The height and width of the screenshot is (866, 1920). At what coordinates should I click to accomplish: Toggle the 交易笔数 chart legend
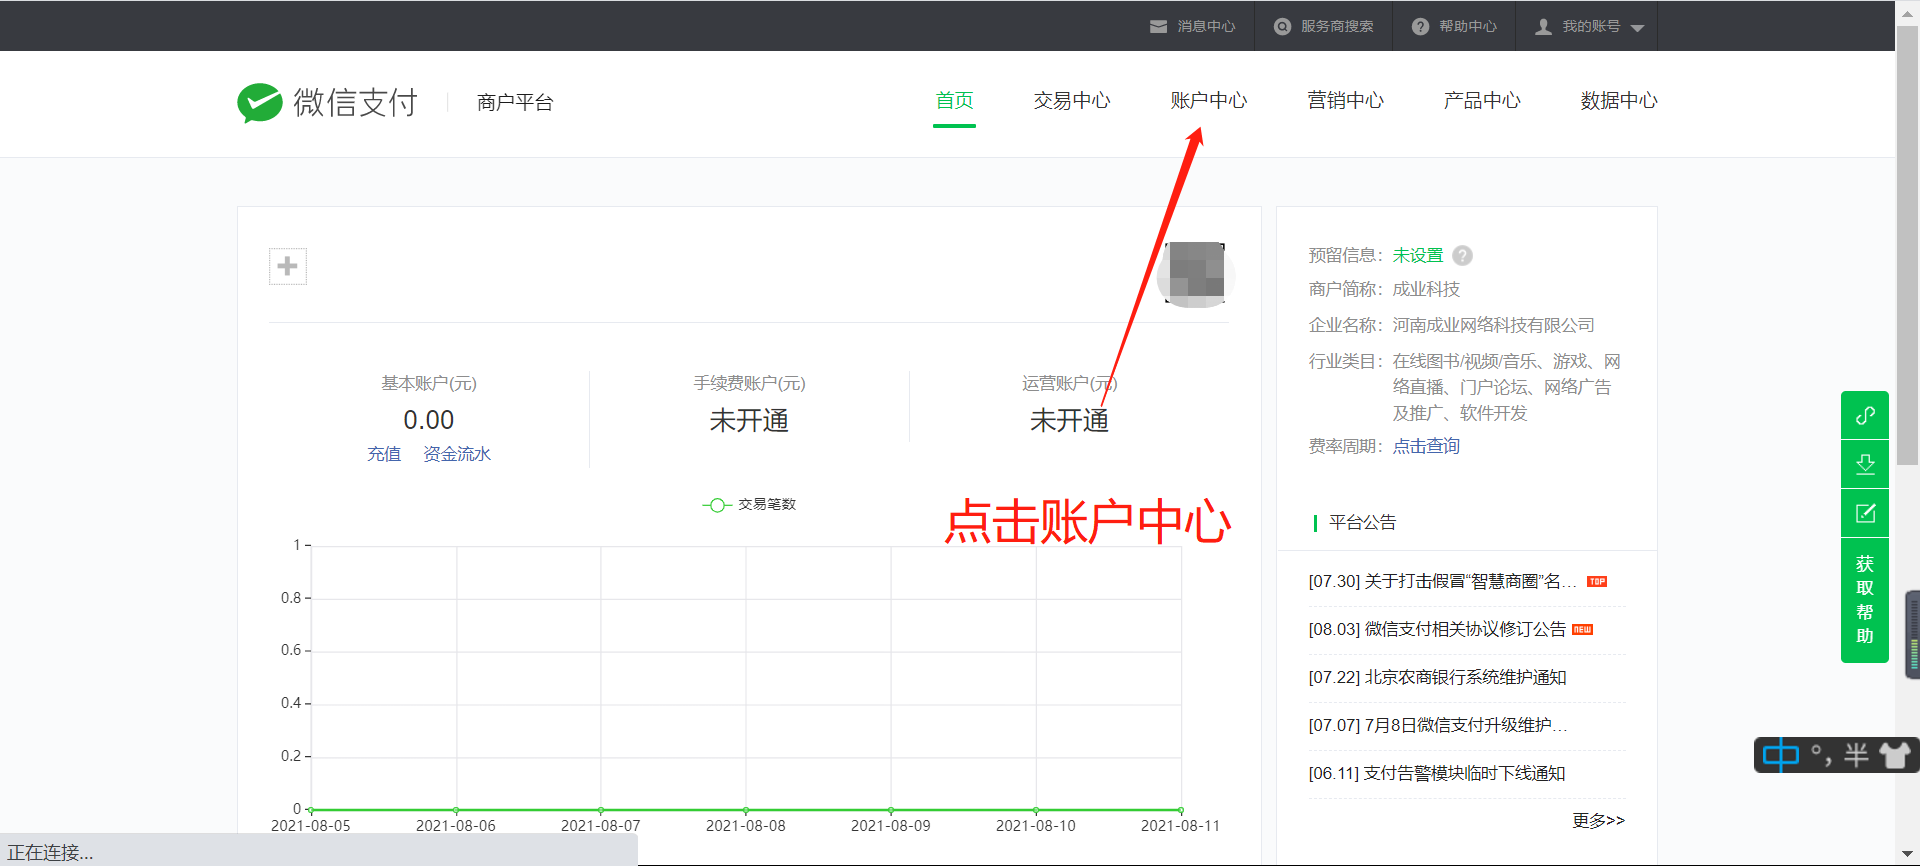pyautogui.click(x=749, y=504)
